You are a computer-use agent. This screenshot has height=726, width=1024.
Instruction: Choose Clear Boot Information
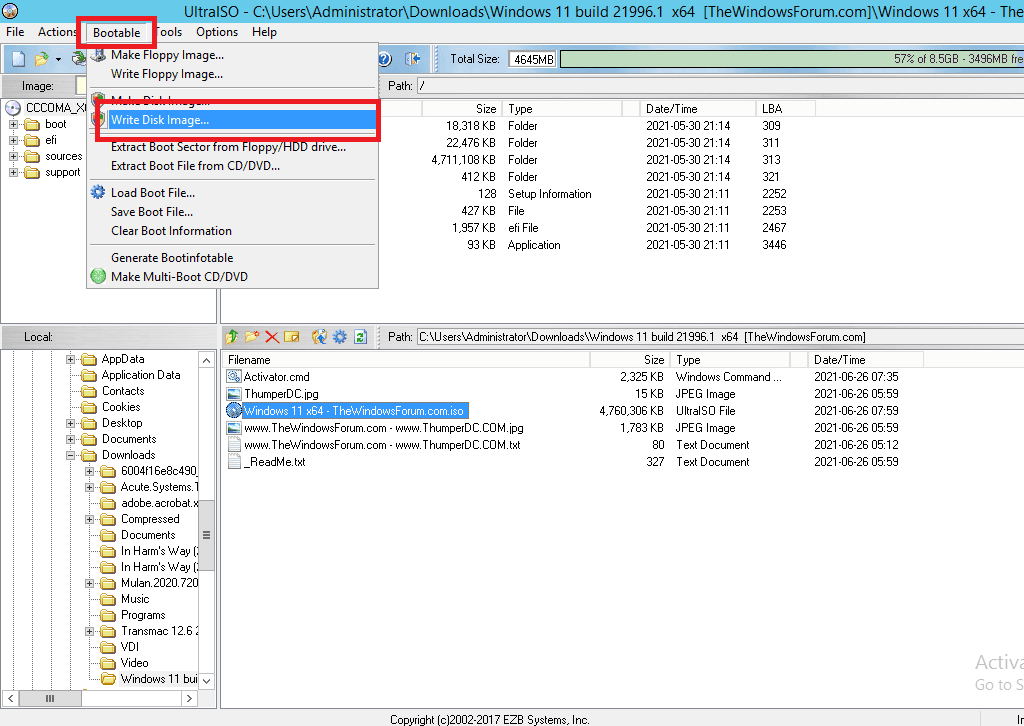(232, 230)
